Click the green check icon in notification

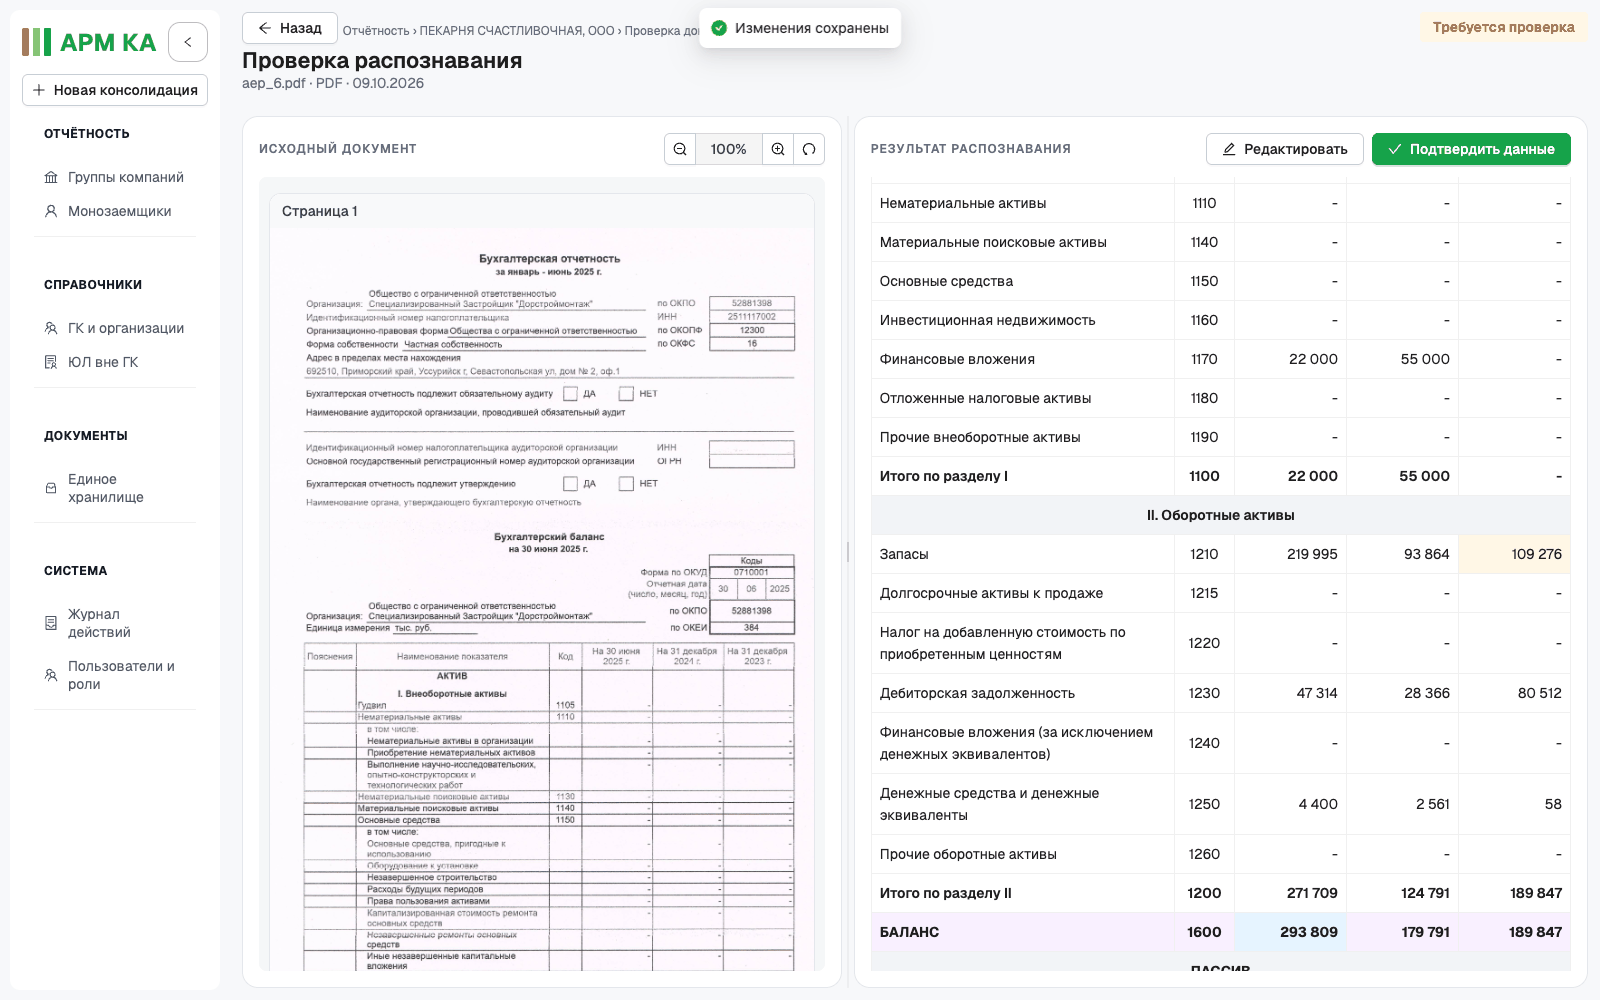(x=719, y=28)
